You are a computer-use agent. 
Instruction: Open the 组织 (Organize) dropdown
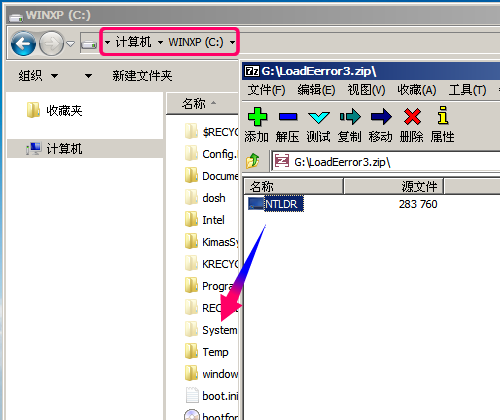(38, 76)
